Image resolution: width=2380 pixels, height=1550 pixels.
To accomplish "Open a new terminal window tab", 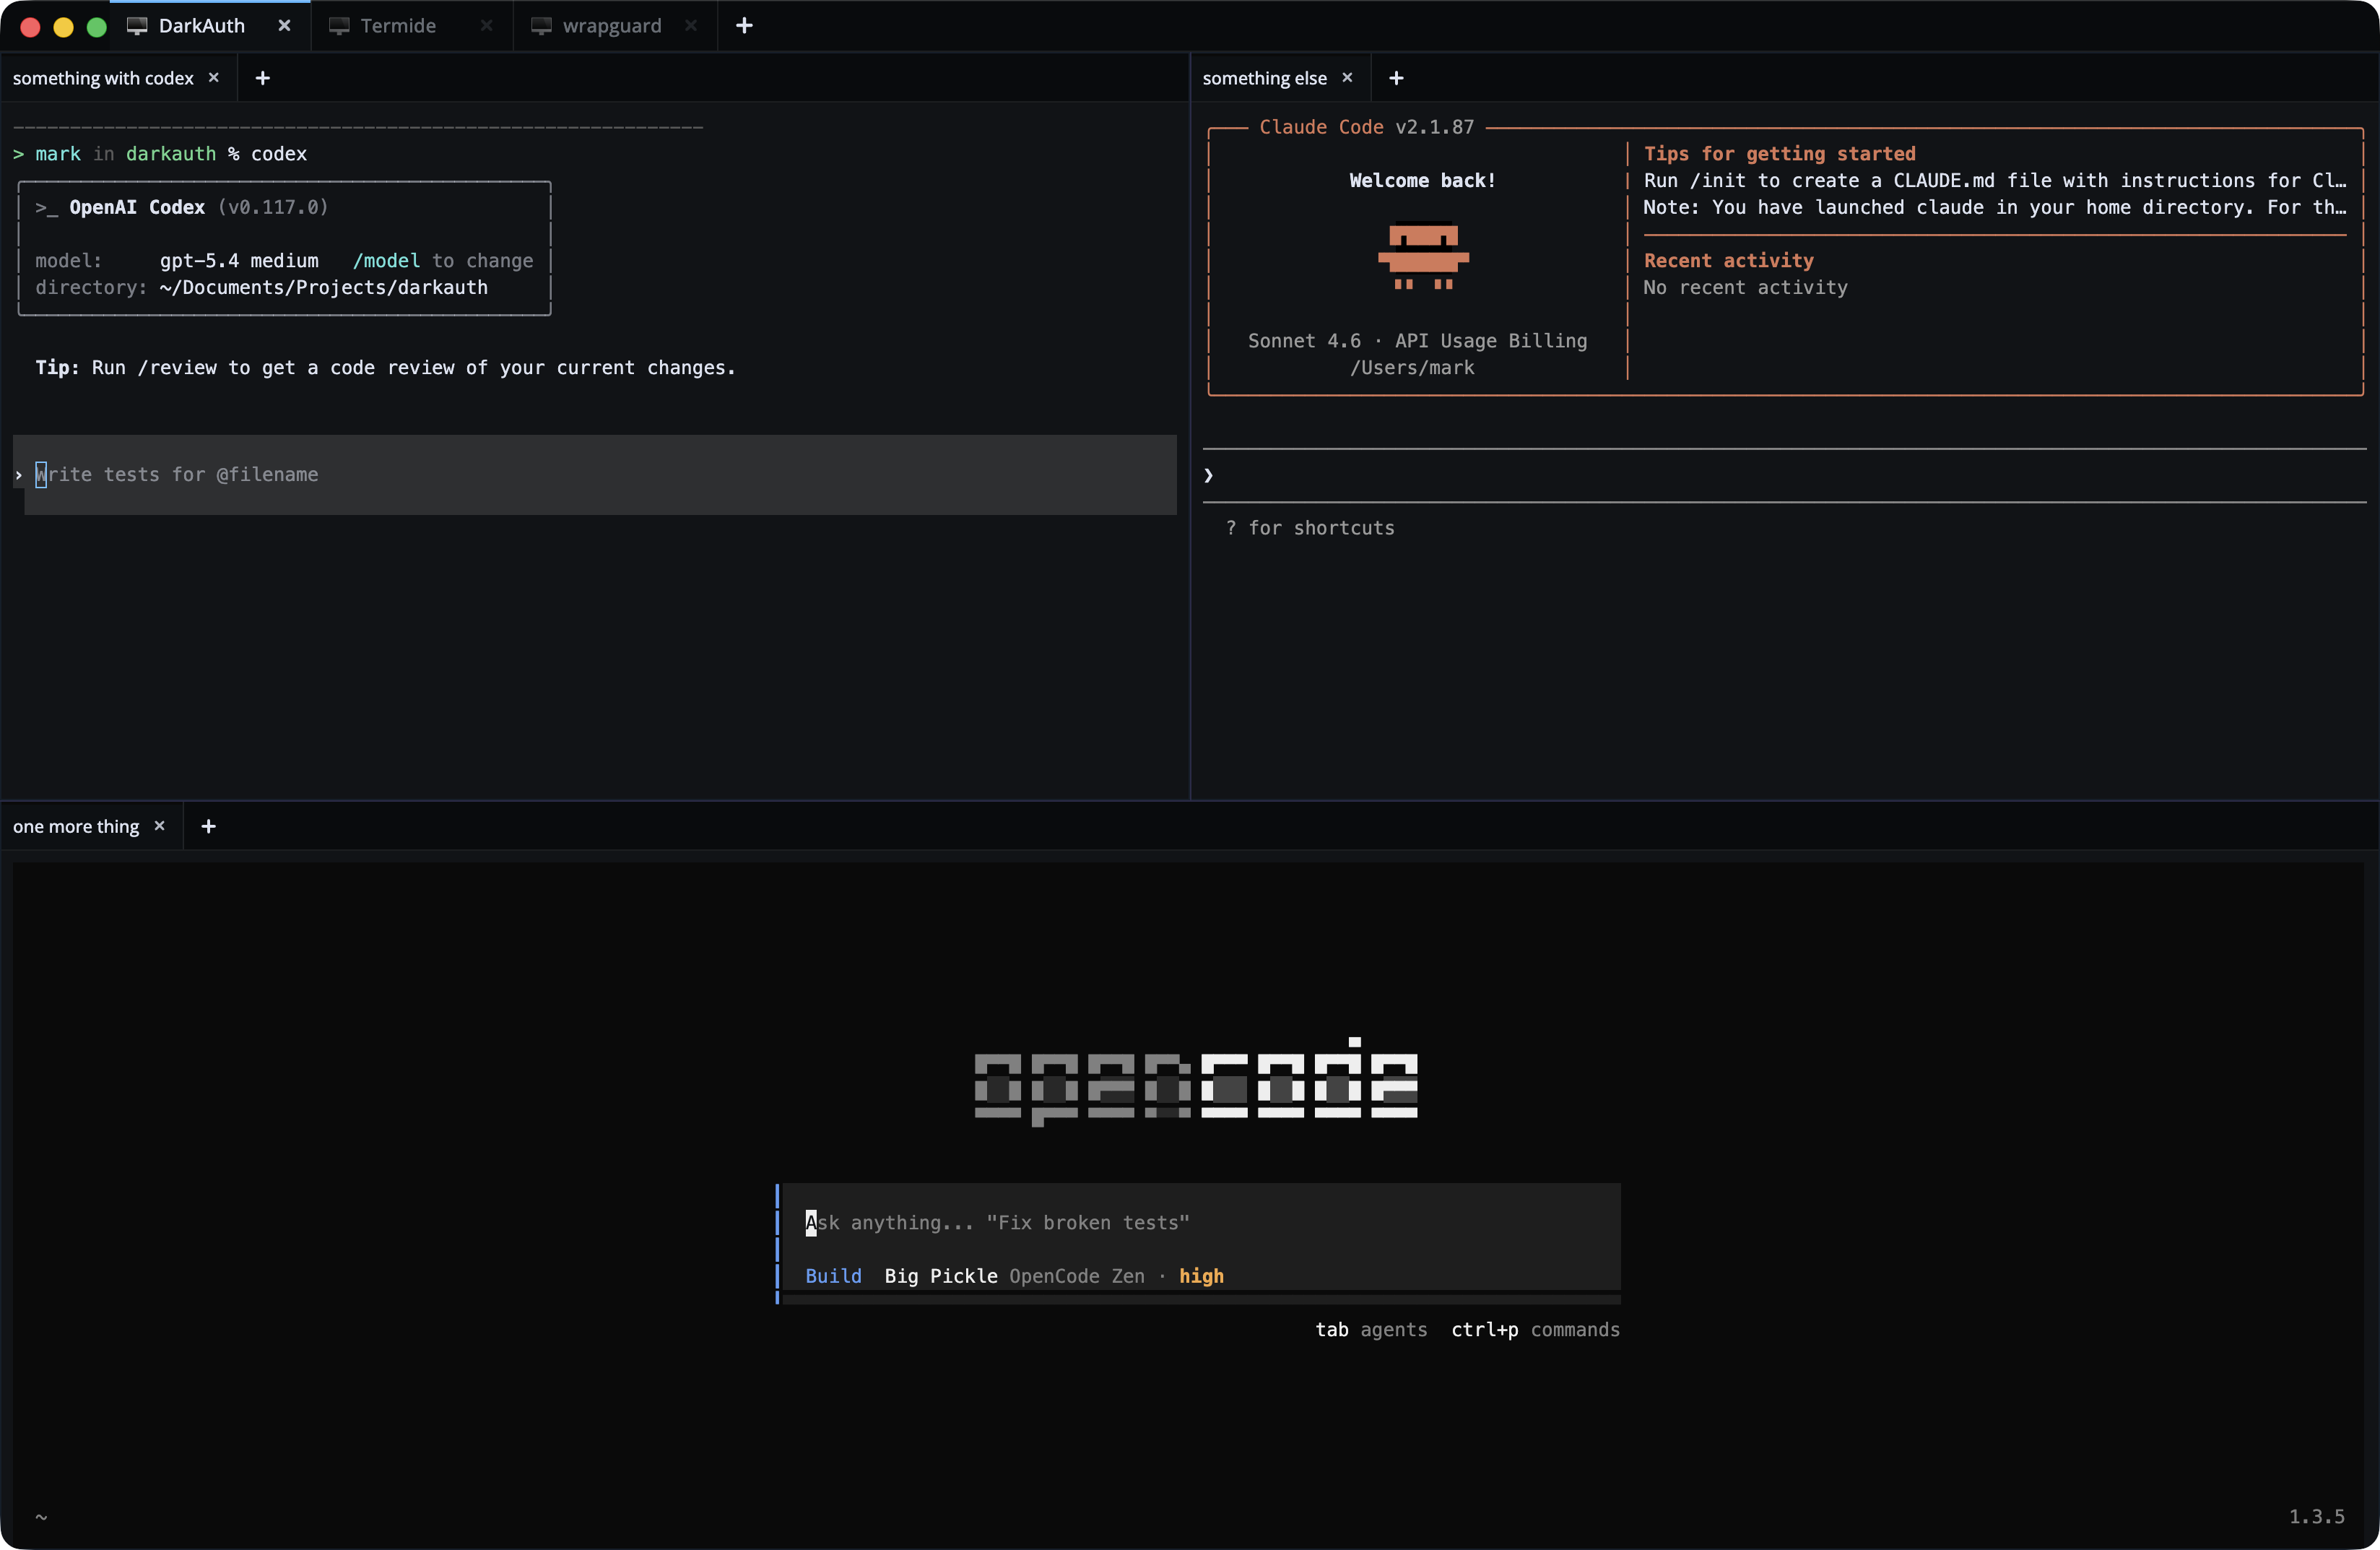I will [x=744, y=26].
